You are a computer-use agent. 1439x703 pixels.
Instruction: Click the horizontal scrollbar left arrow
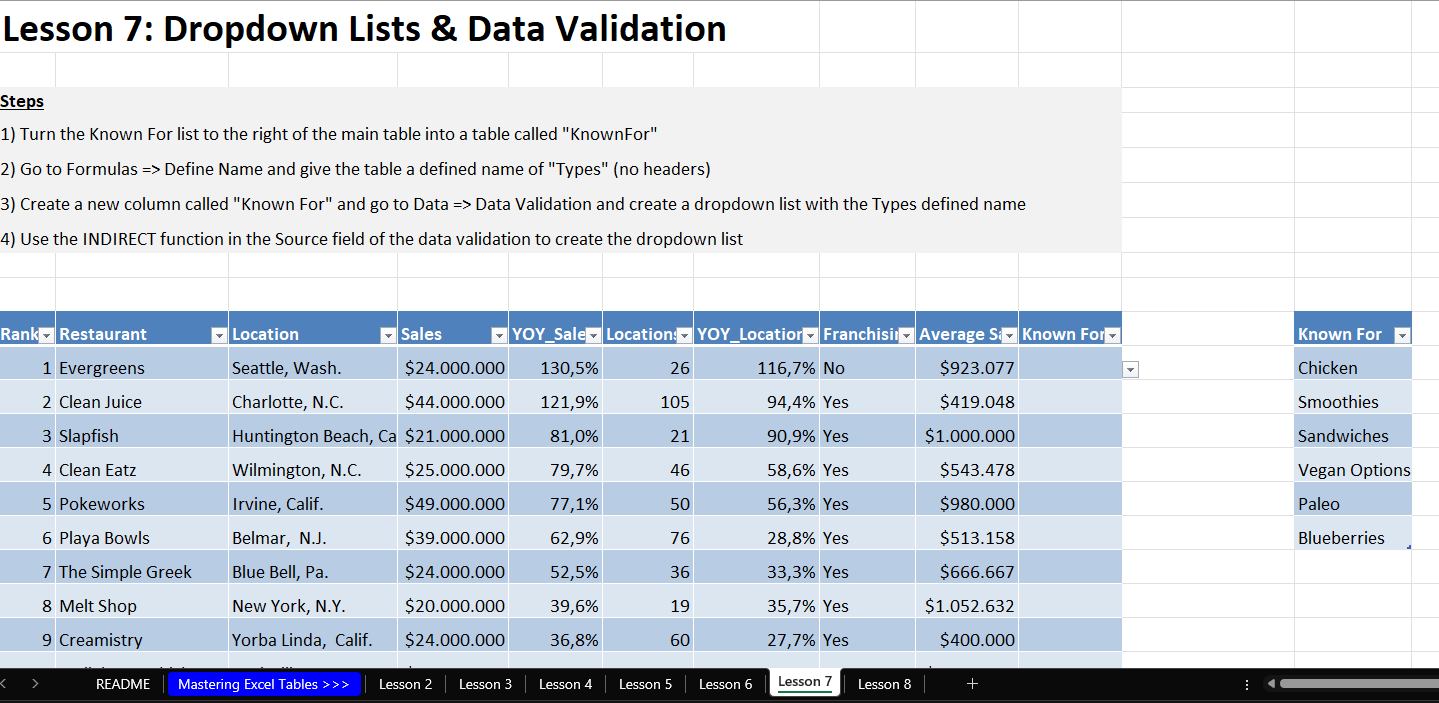[1270, 684]
